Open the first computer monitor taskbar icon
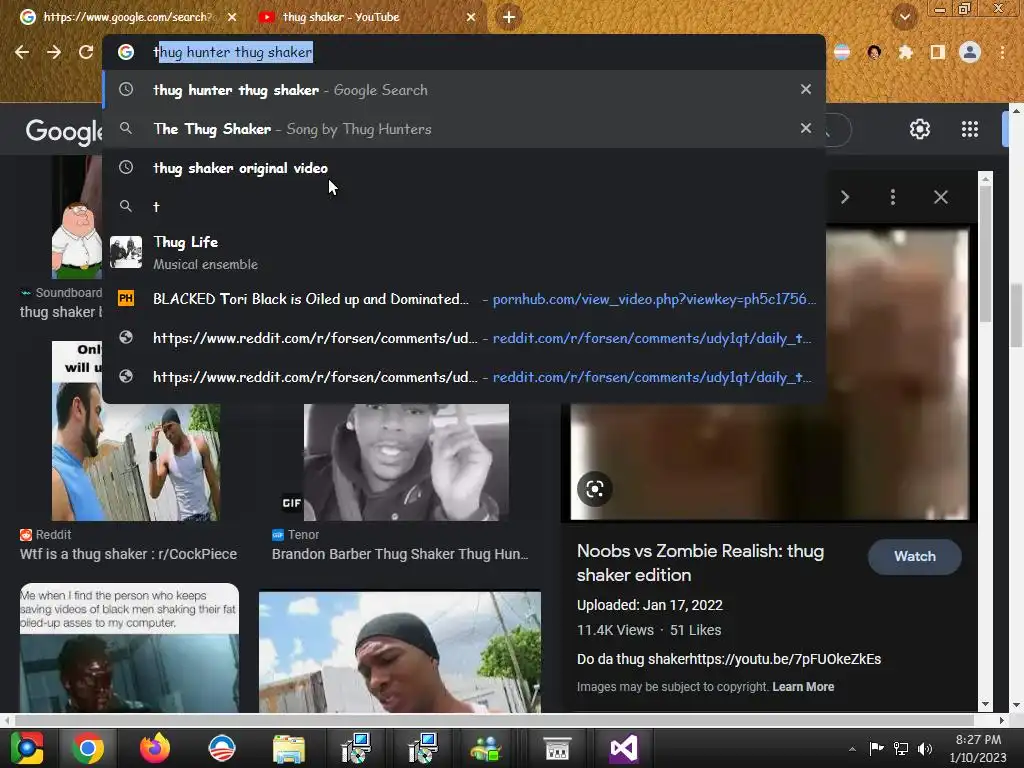 click(356, 748)
